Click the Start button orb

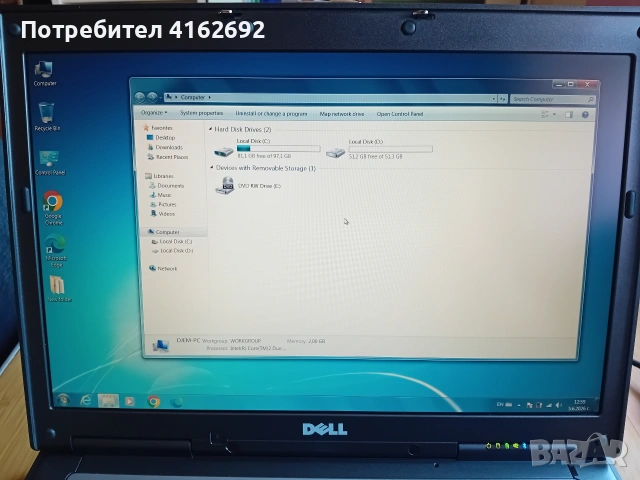click(x=63, y=399)
